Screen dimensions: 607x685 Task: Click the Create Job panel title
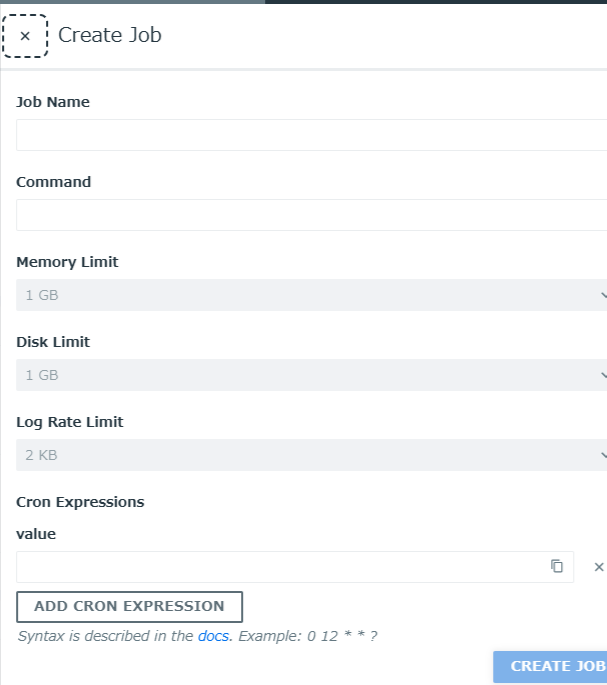110,35
